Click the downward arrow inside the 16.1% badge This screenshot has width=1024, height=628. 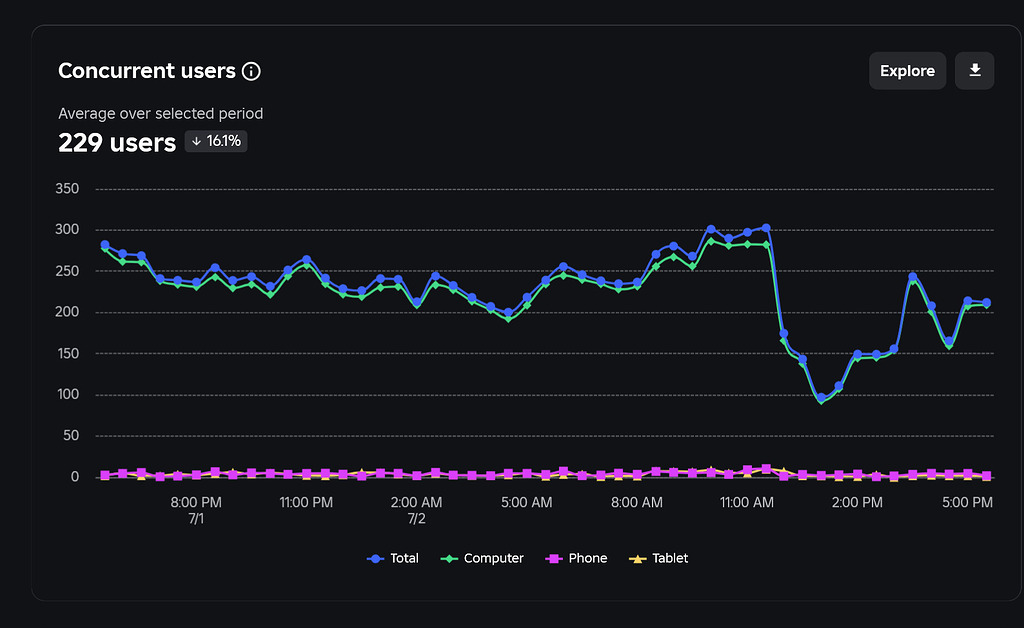pyautogui.click(x=197, y=141)
